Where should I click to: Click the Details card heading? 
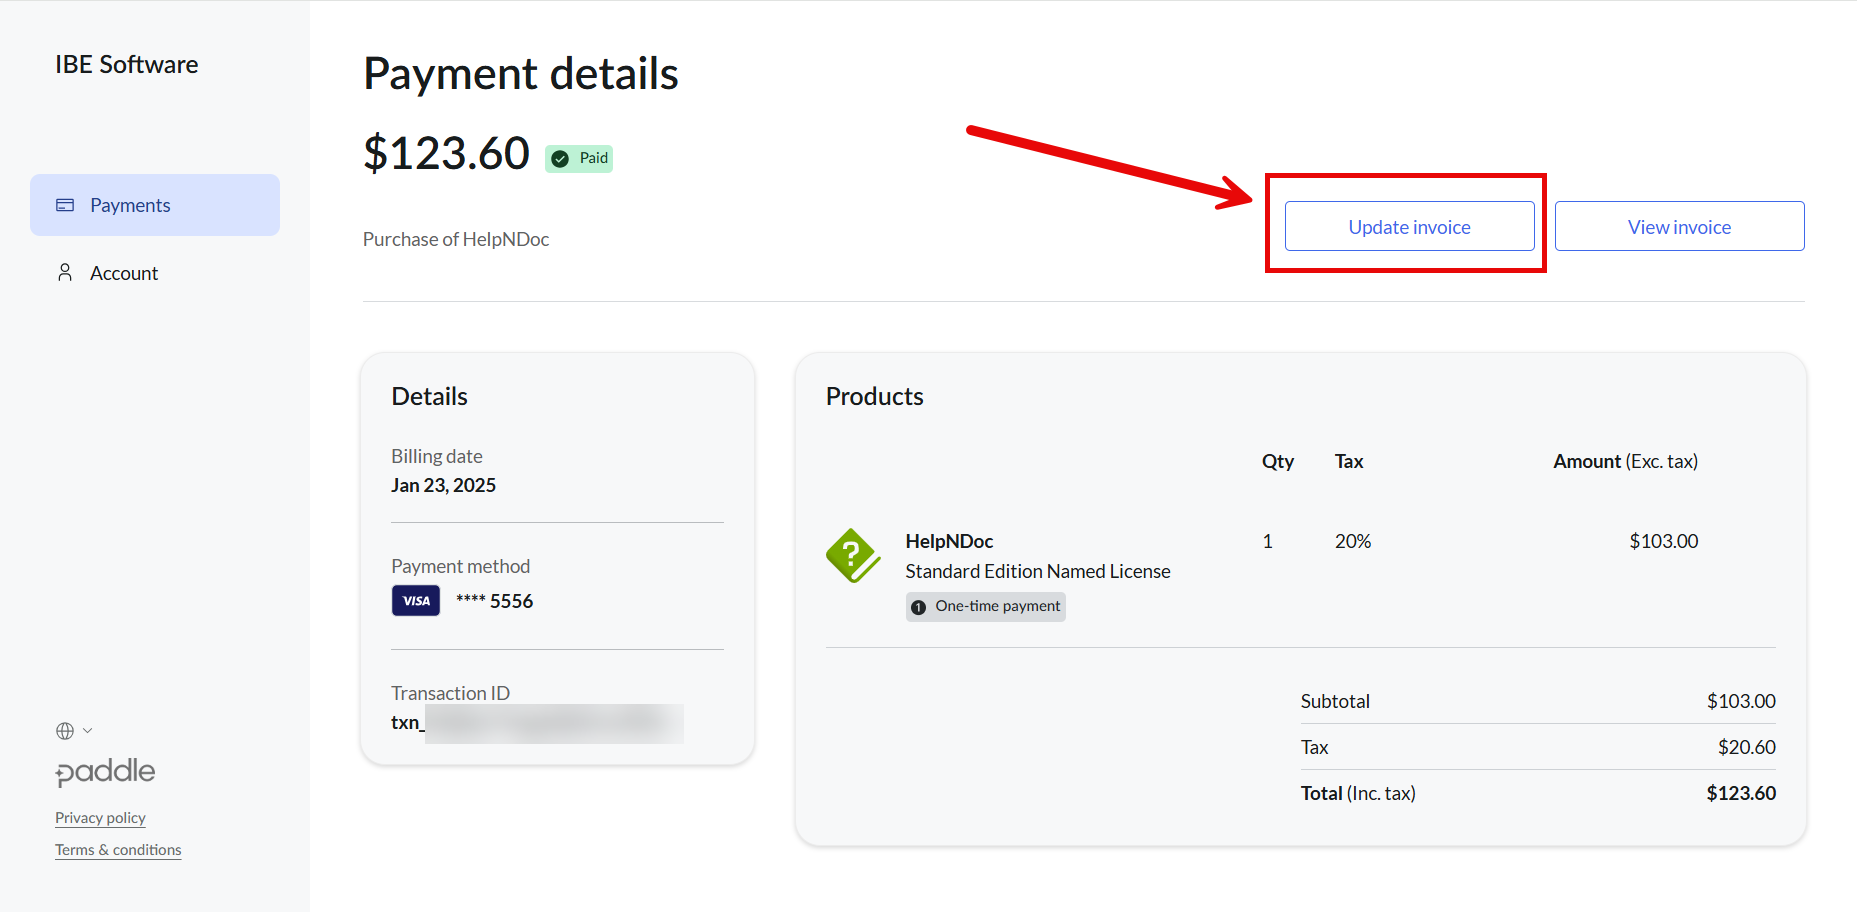tap(429, 396)
